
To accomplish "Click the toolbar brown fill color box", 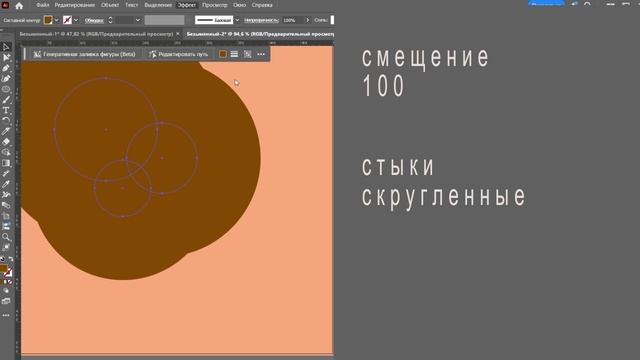I will (3, 268).
